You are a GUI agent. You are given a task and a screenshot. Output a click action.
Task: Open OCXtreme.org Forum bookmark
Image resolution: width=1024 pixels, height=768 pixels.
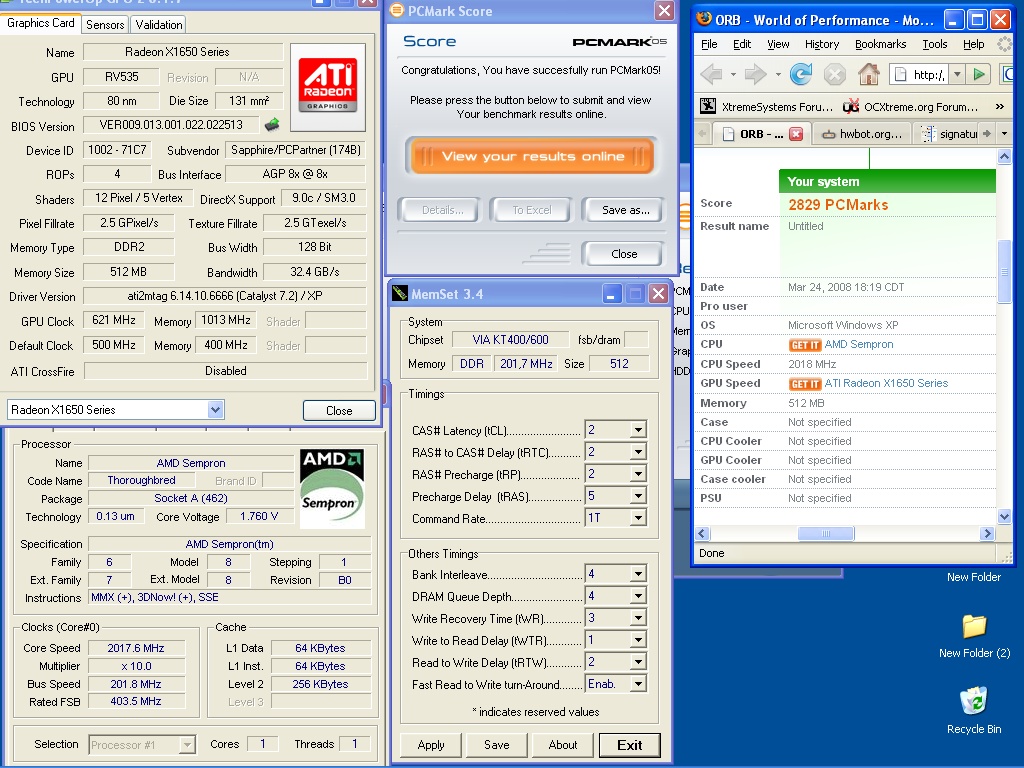(x=911, y=106)
